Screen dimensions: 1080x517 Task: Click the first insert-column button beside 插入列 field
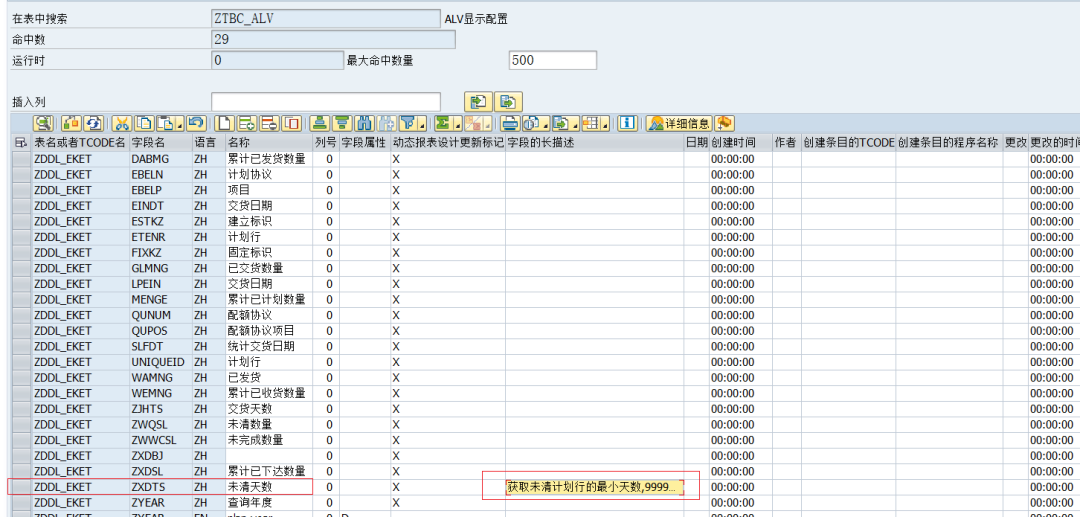pyautogui.click(x=479, y=102)
